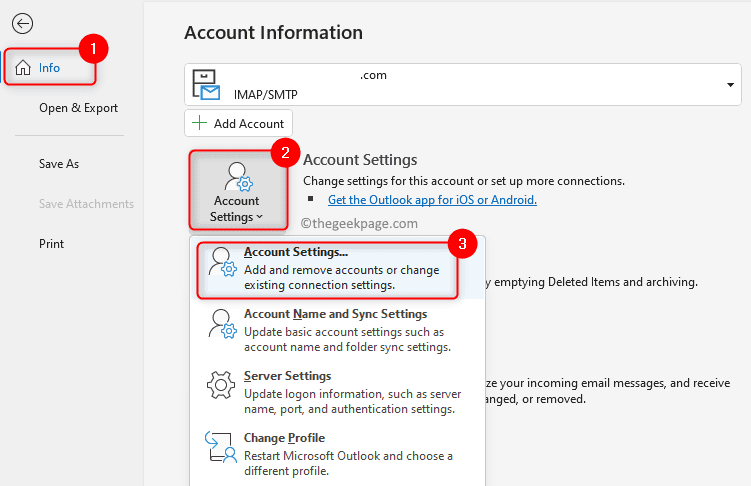Click the green plus Add Account icon
Viewport: 751px width, 486px height.
pyautogui.click(x=199, y=123)
